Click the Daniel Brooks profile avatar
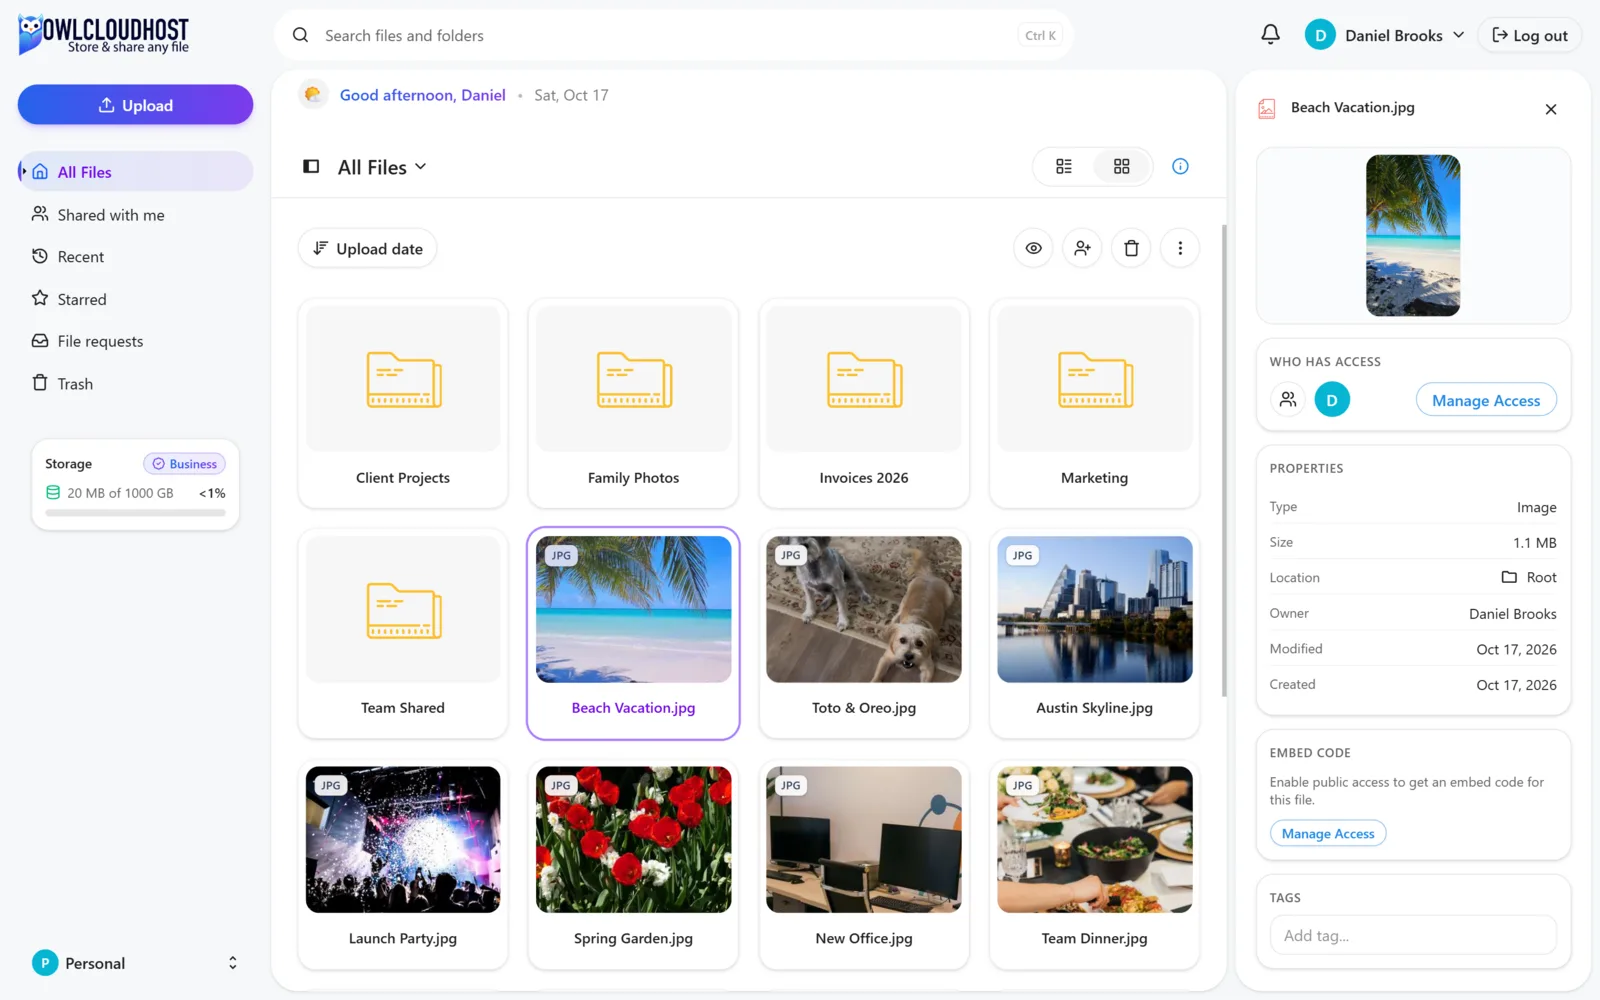1600x1000 pixels. tap(1320, 35)
